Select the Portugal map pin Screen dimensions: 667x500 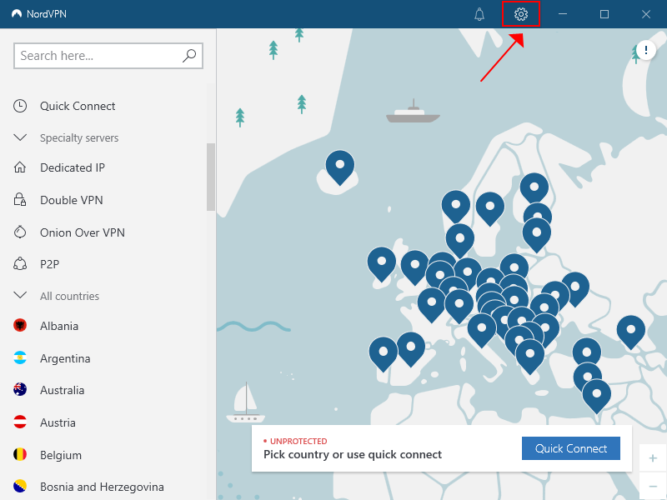coord(383,354)
